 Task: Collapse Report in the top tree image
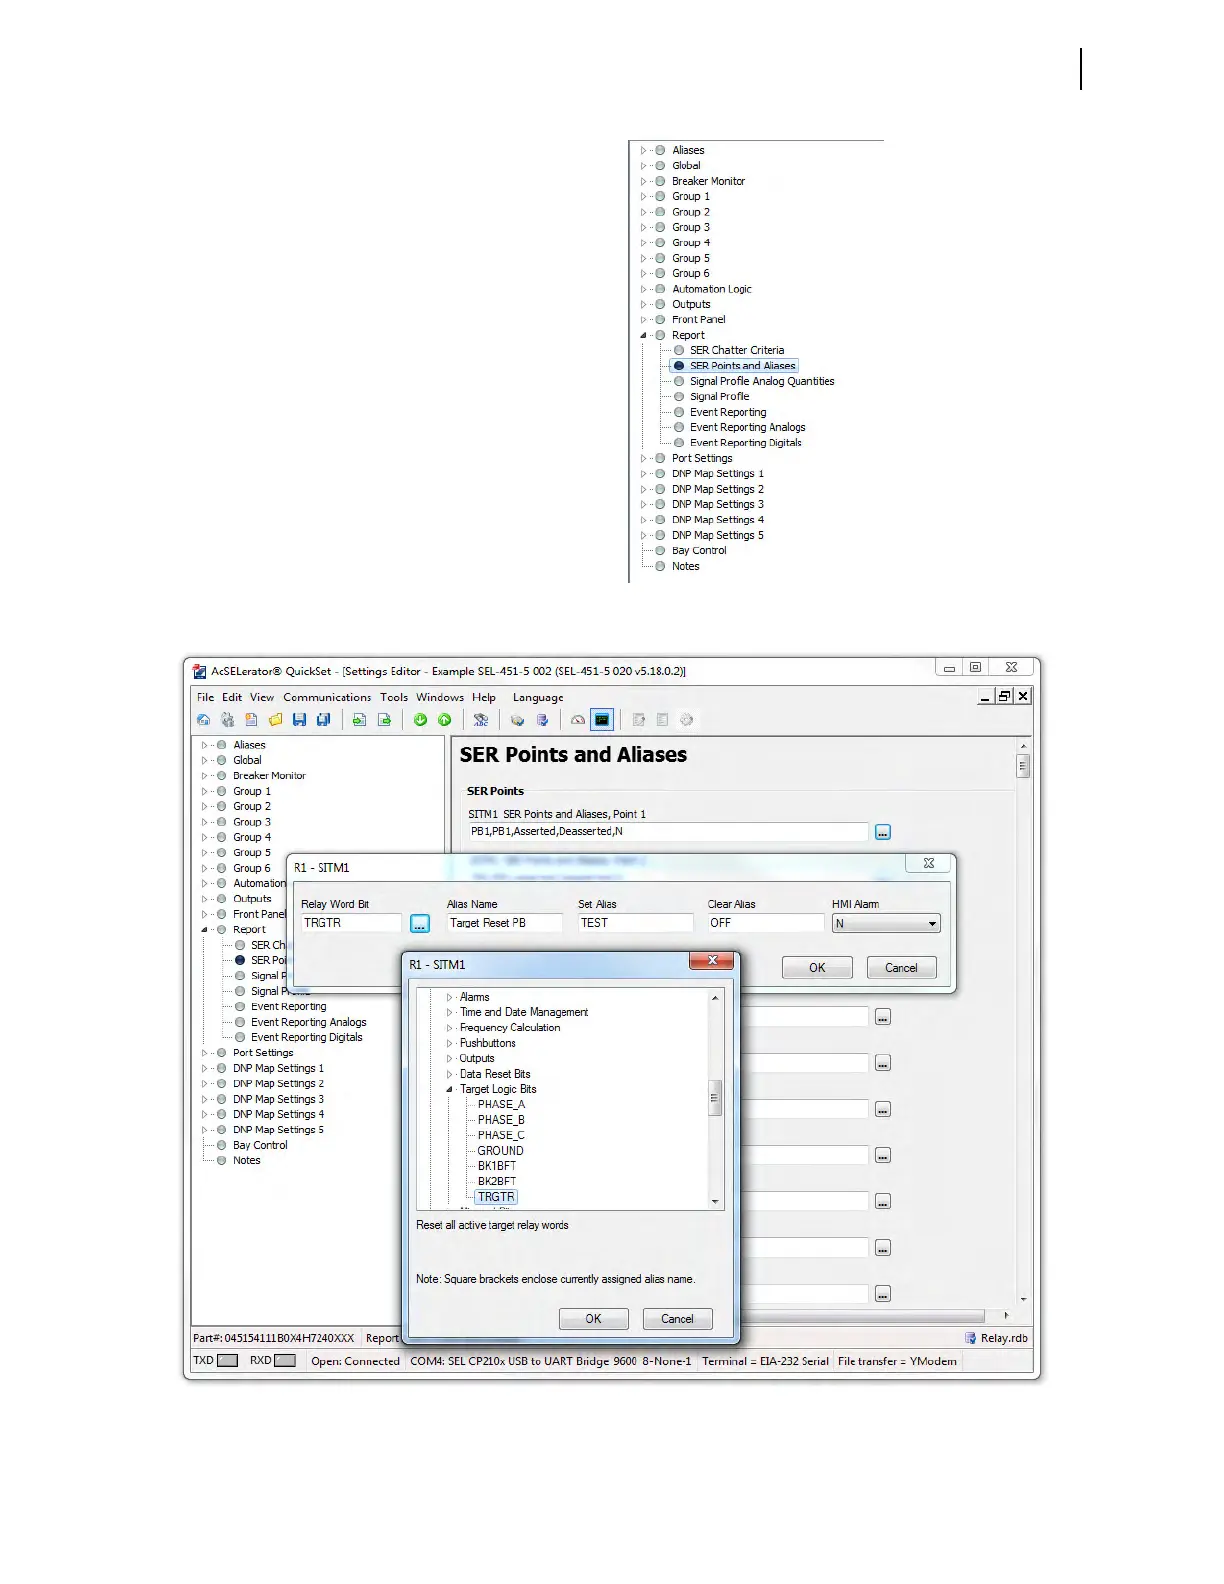643,335
